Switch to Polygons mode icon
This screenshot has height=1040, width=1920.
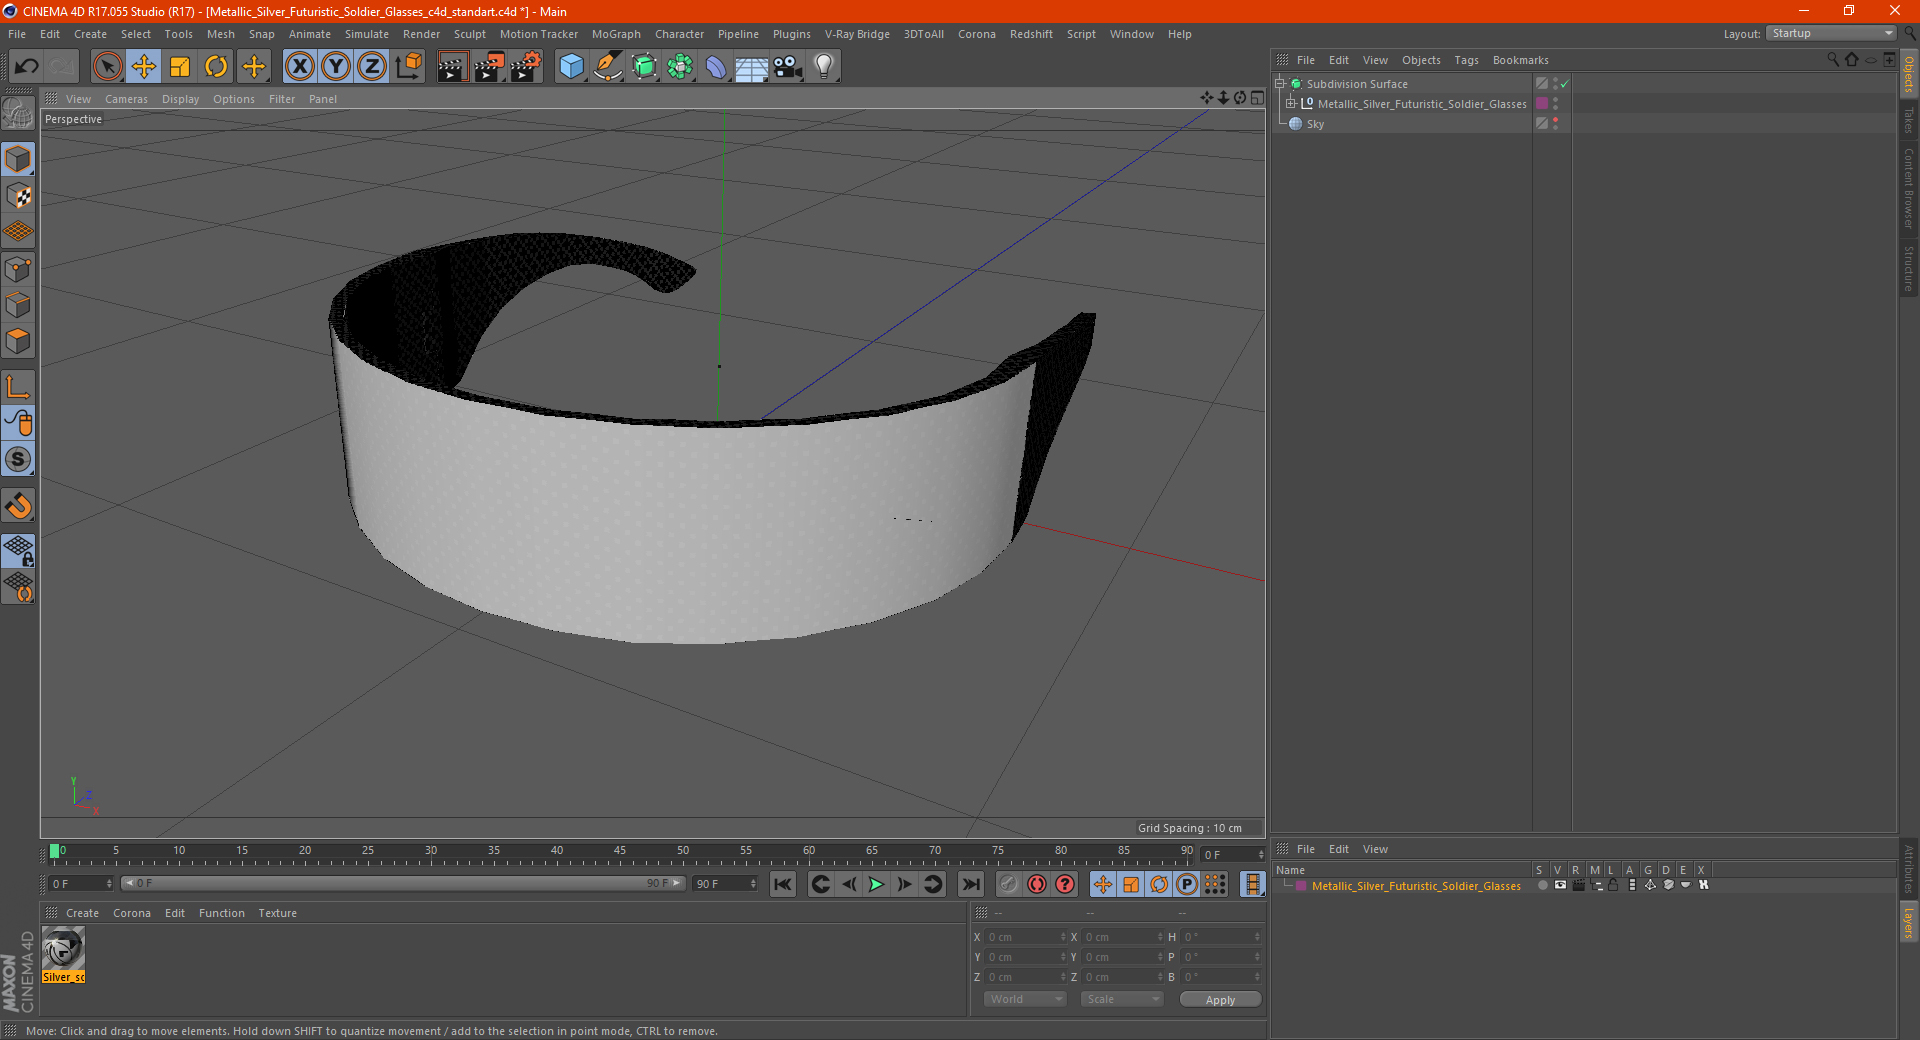click(18, 341)
